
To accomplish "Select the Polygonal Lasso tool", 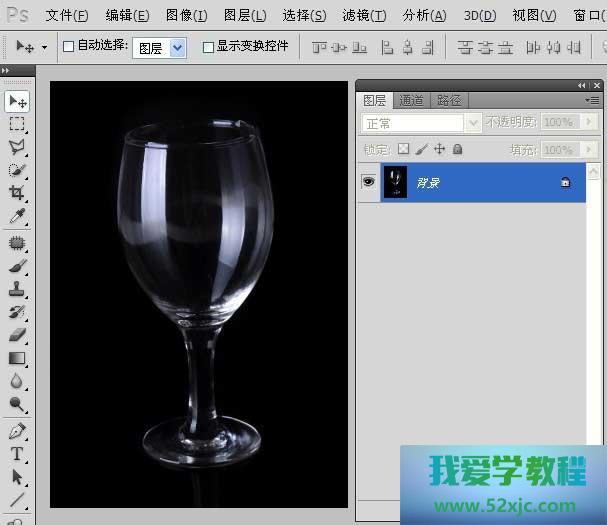I will tap(17, 147).
